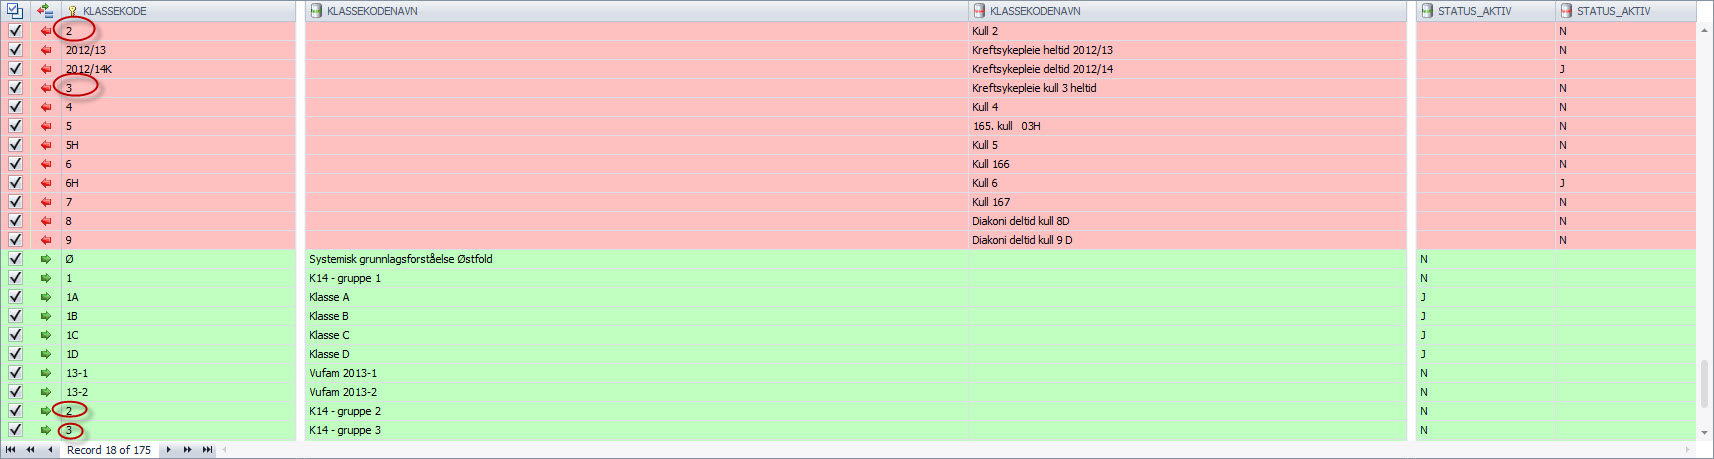
Task: Jump to the next page of records
Action: click(x=188, y=450)
